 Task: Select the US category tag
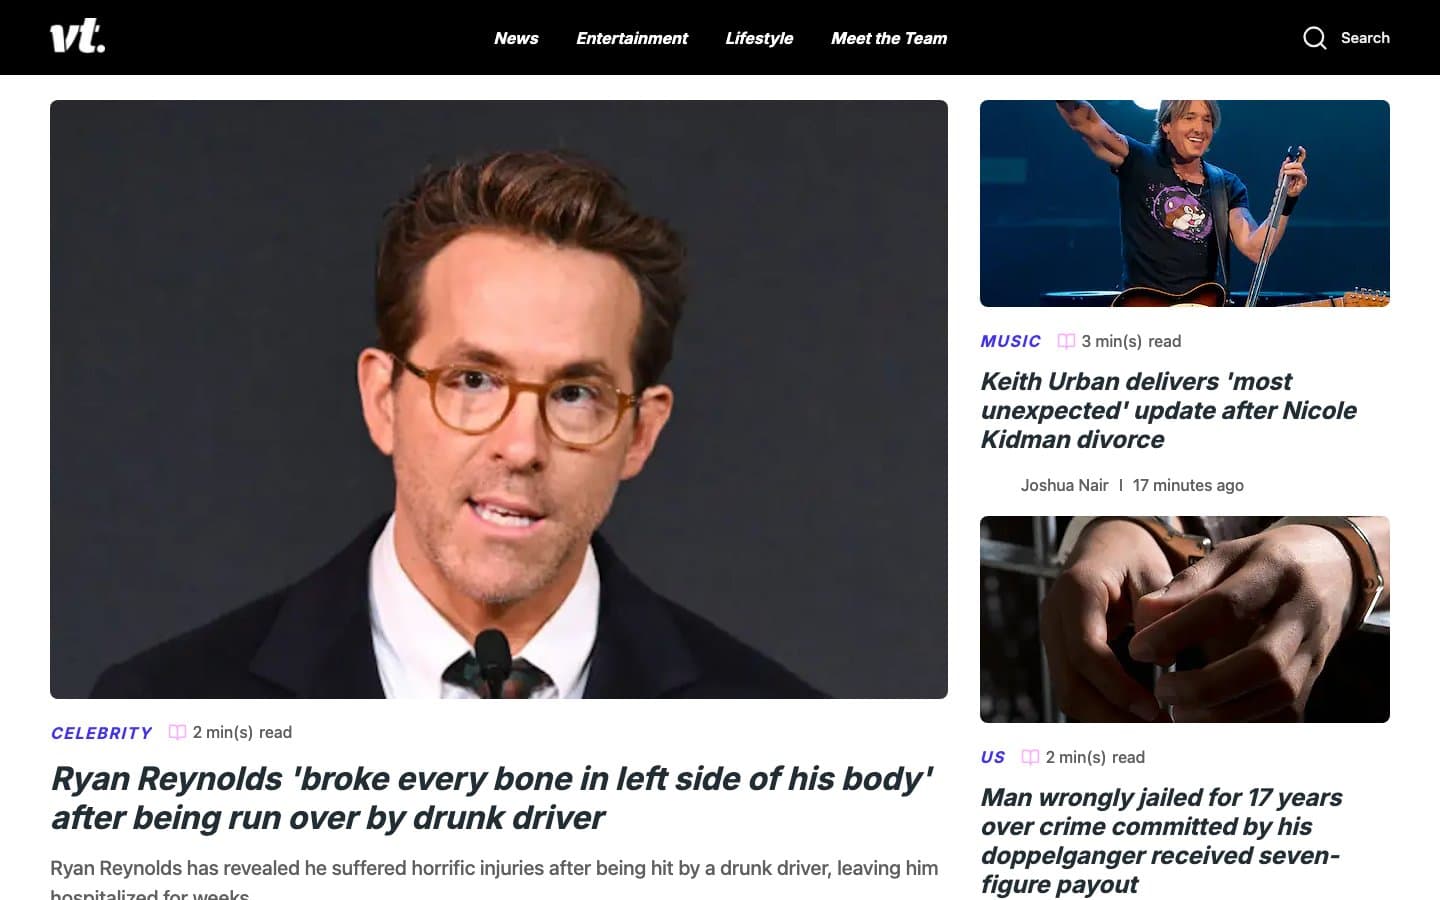993,757
